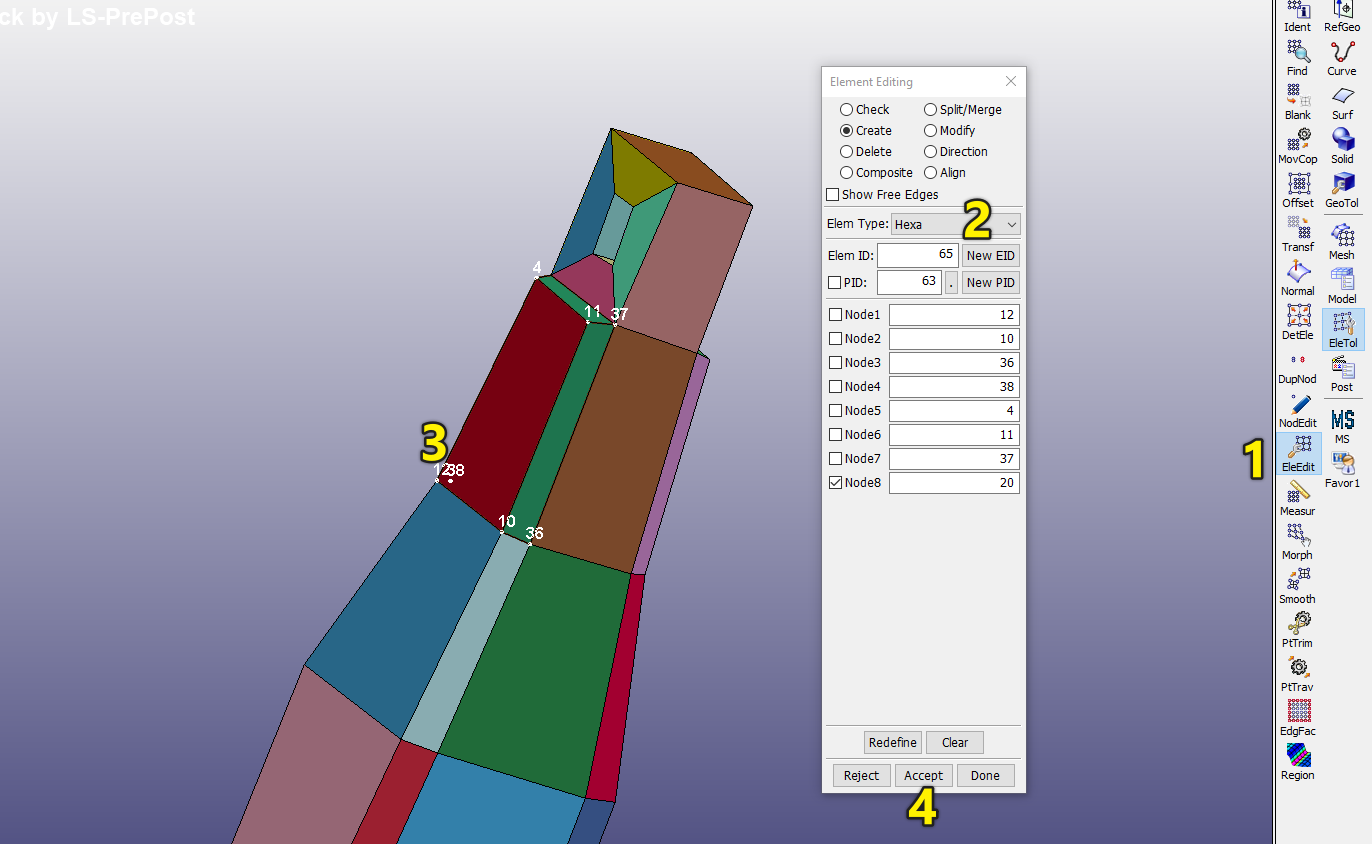Enable Show Free Edges checkbox
The height and width of the screenshot is (844, 1372).
click(x=832, y=195)
